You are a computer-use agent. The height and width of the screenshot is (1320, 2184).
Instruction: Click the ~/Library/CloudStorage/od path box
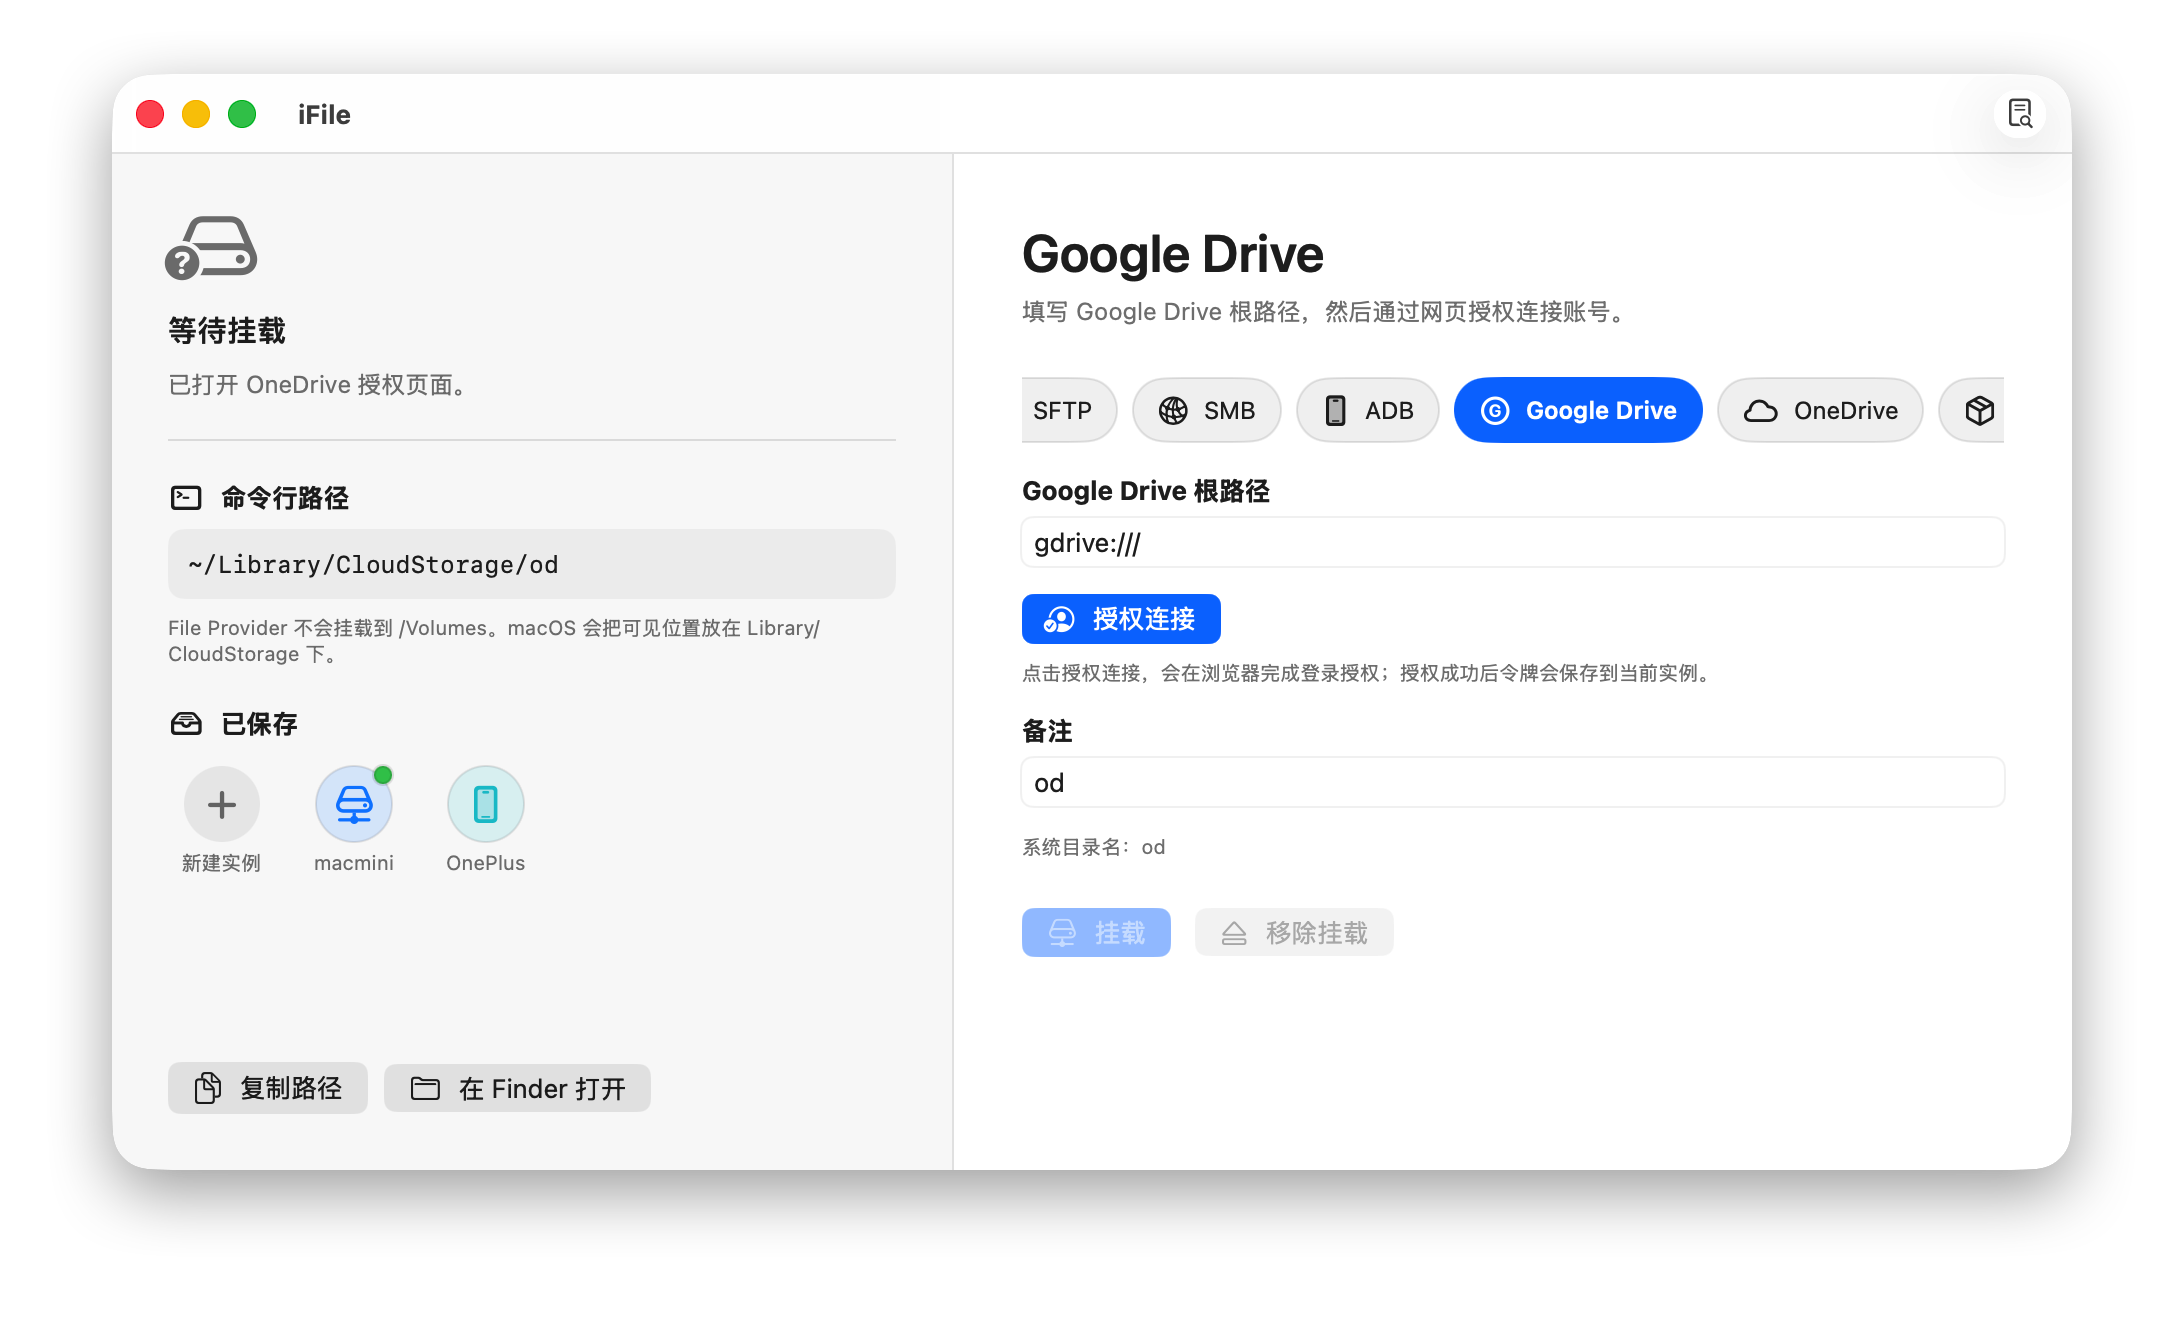[531, 564]
